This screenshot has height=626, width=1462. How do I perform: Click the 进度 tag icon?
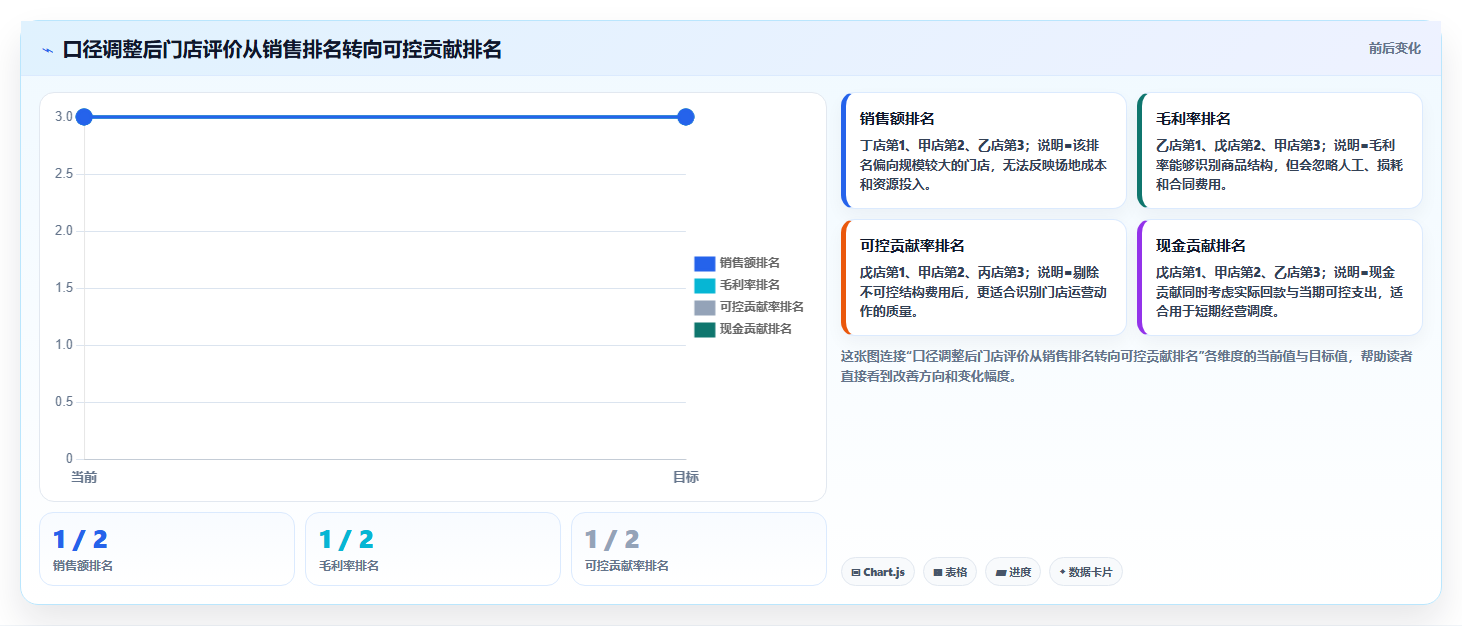coord(1001,573)
